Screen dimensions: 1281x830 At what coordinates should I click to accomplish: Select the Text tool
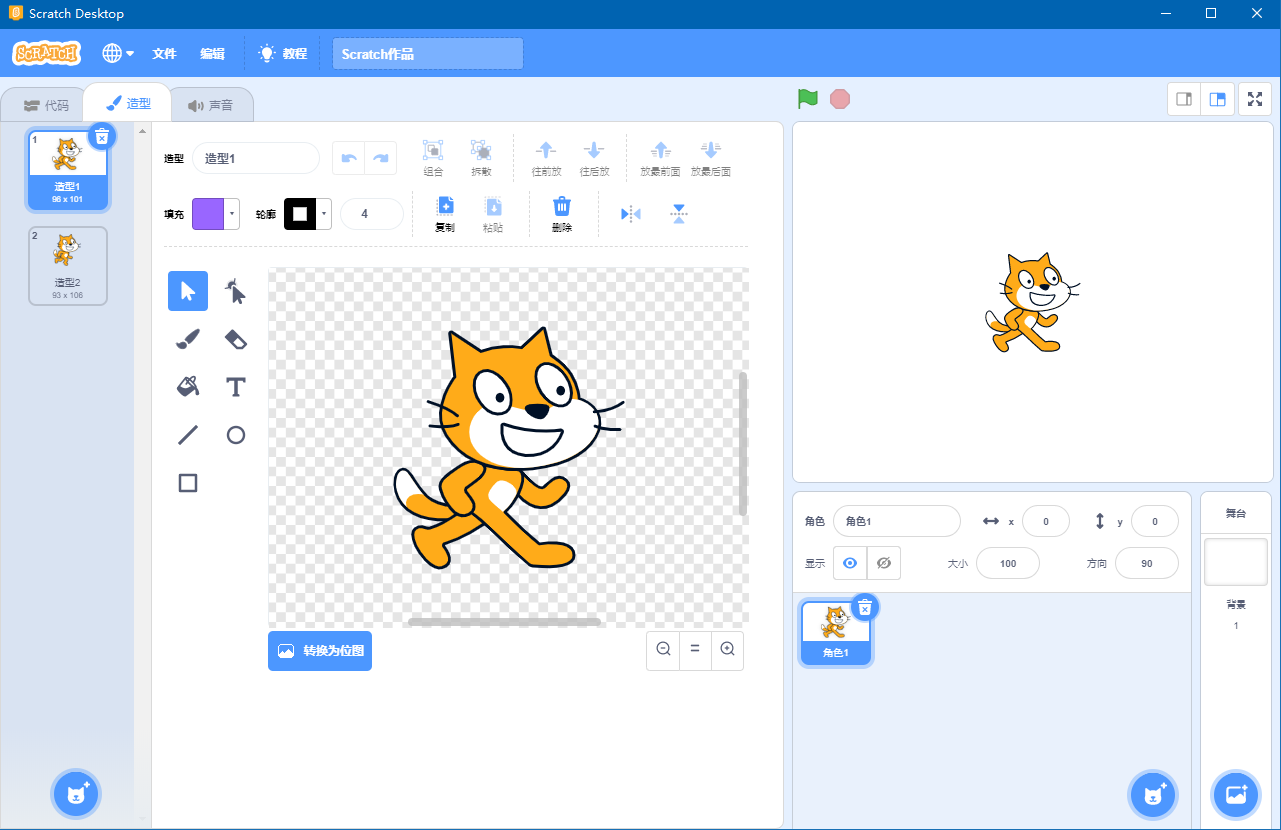click(x=235, y=387)
